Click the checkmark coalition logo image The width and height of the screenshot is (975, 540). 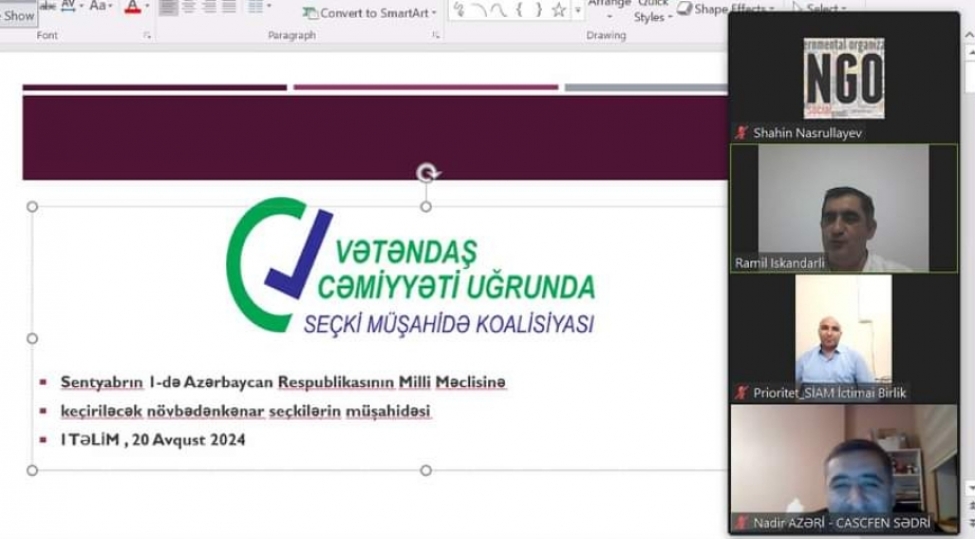pos(278,264)
